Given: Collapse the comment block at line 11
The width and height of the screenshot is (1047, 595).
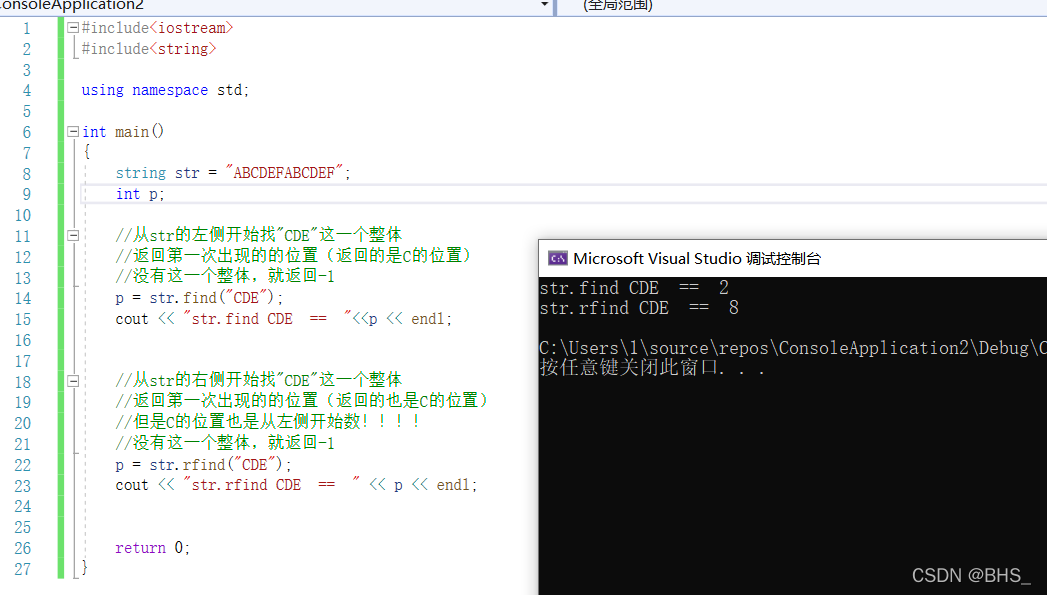Looking at the screenshot, I should (x=72, y=237).
